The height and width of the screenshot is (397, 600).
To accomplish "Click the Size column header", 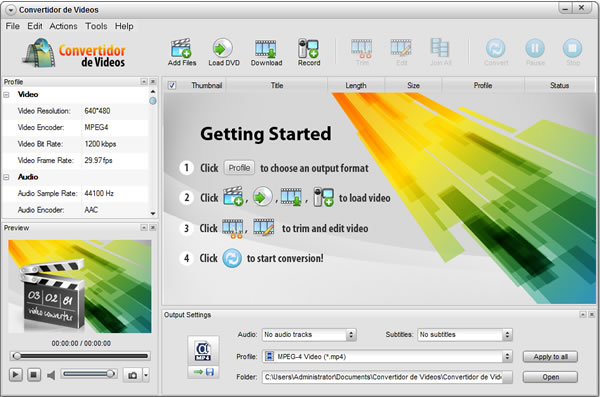I will click(413, 85).
